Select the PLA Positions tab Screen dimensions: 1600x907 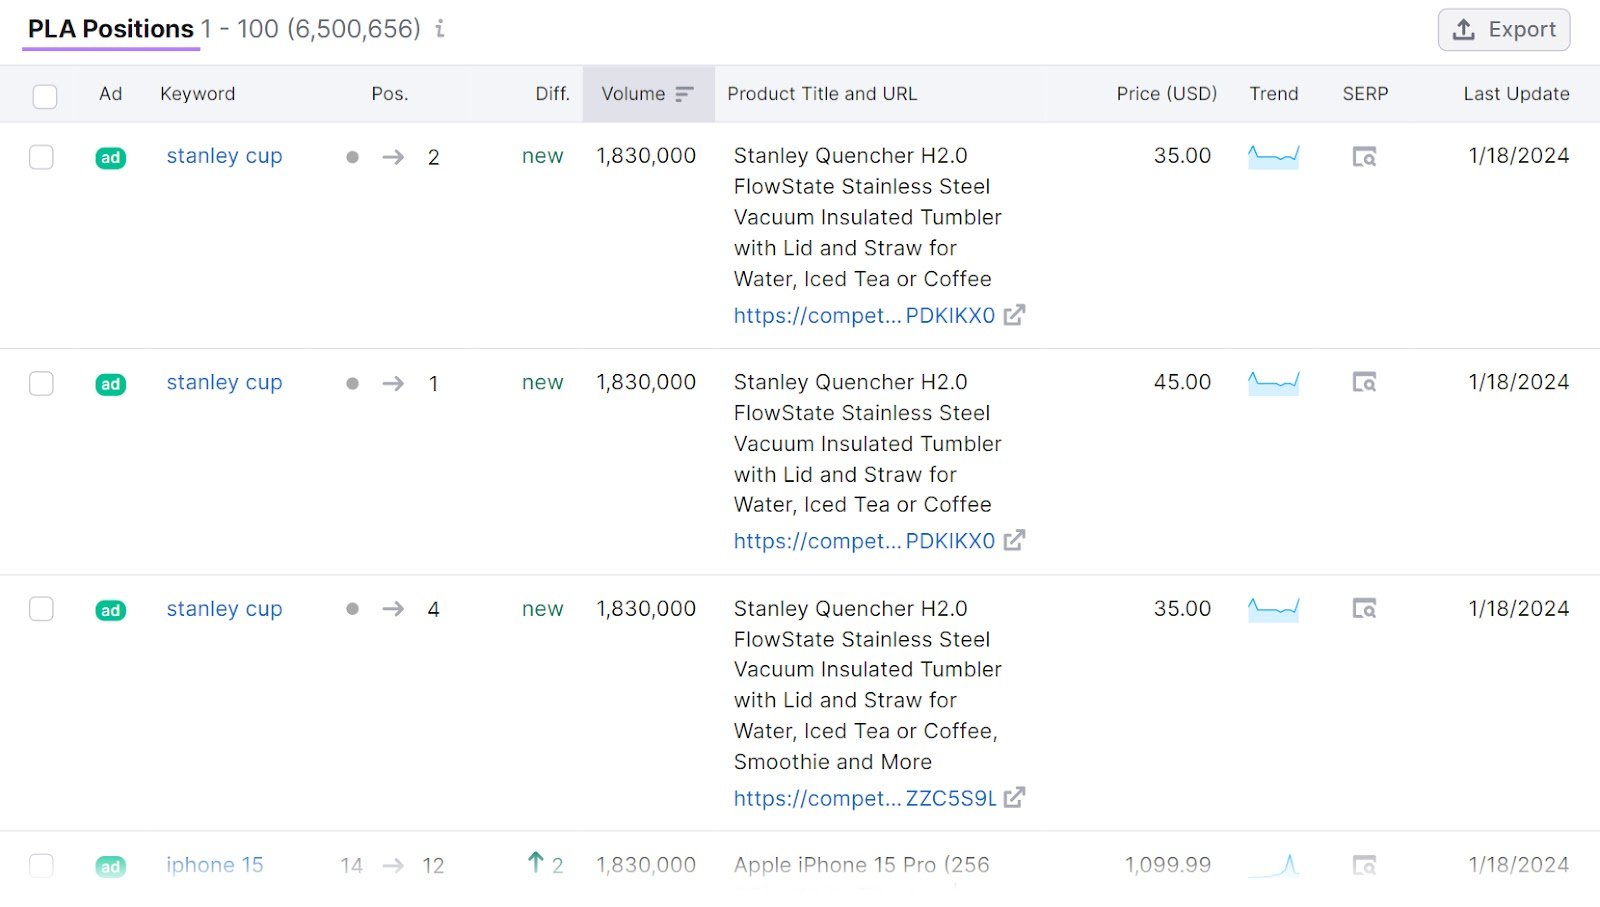[x=111, y=29]
